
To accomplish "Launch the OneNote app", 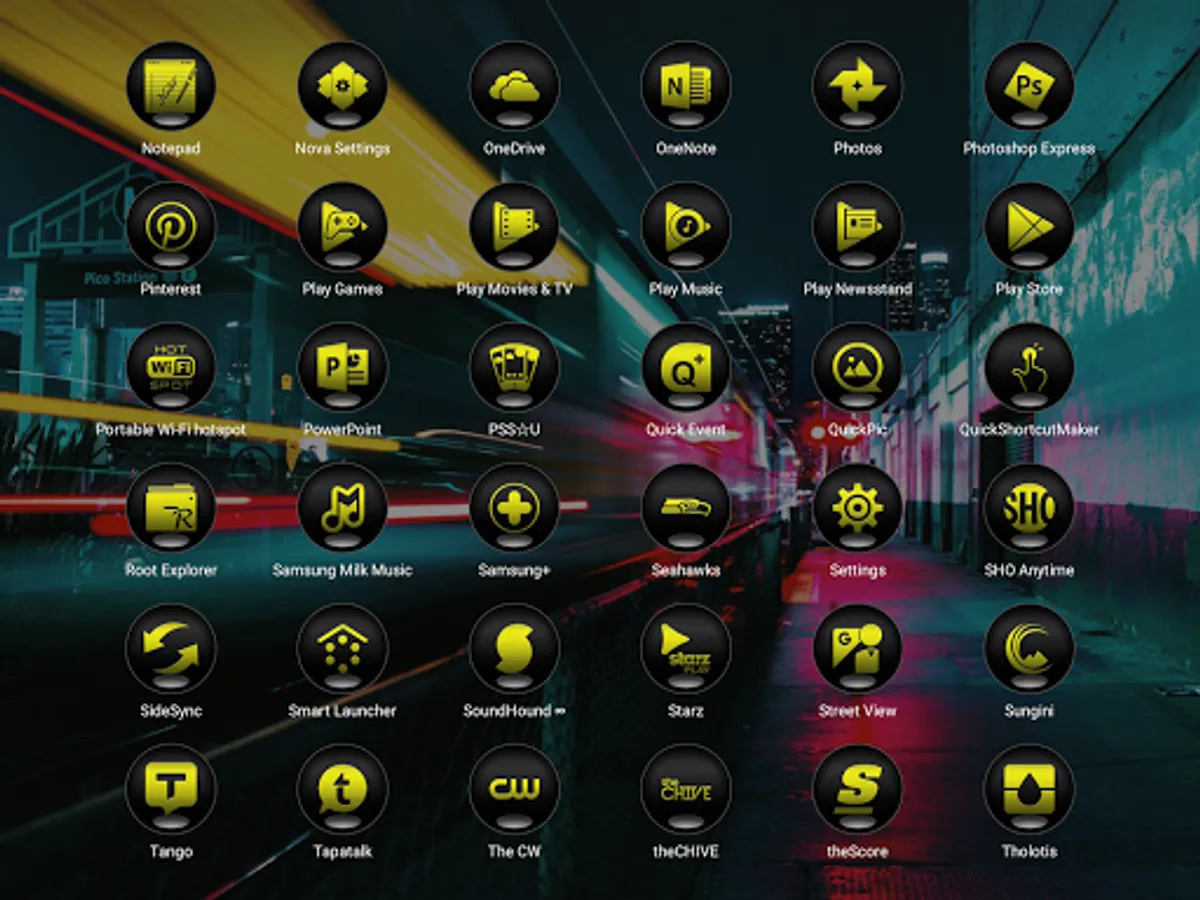I will pyautogui.click(x=686, y=86).
